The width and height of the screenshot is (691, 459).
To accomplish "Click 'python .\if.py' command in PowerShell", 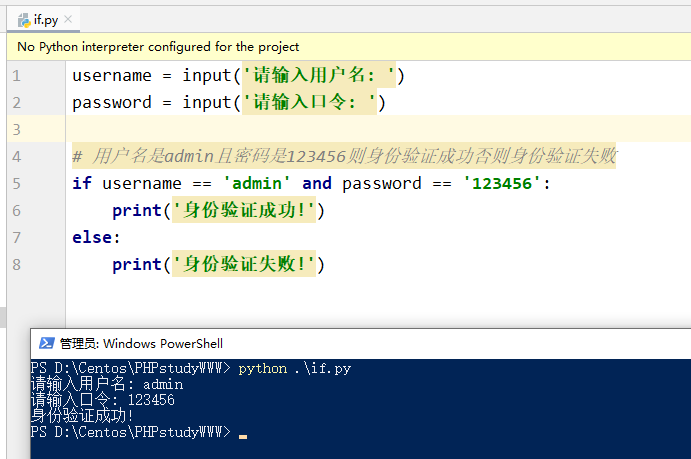I will tap(294, 368).
